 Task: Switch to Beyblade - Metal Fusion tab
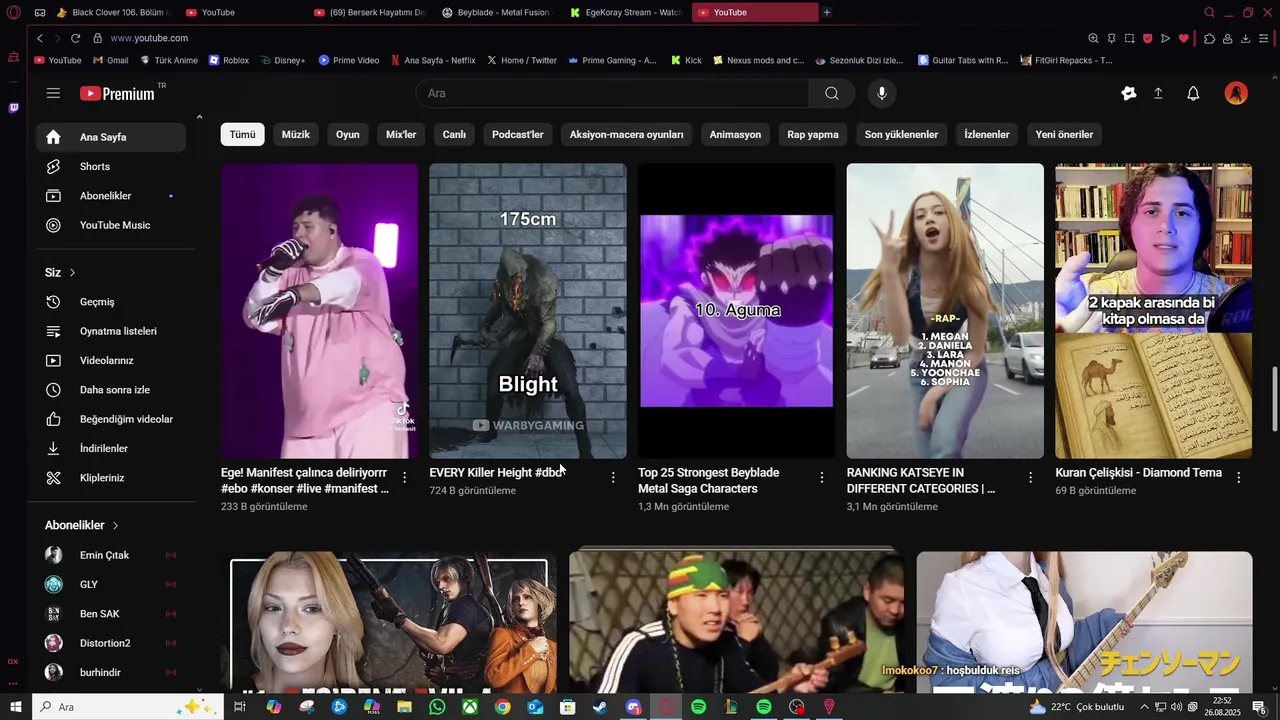click(496, 12)
